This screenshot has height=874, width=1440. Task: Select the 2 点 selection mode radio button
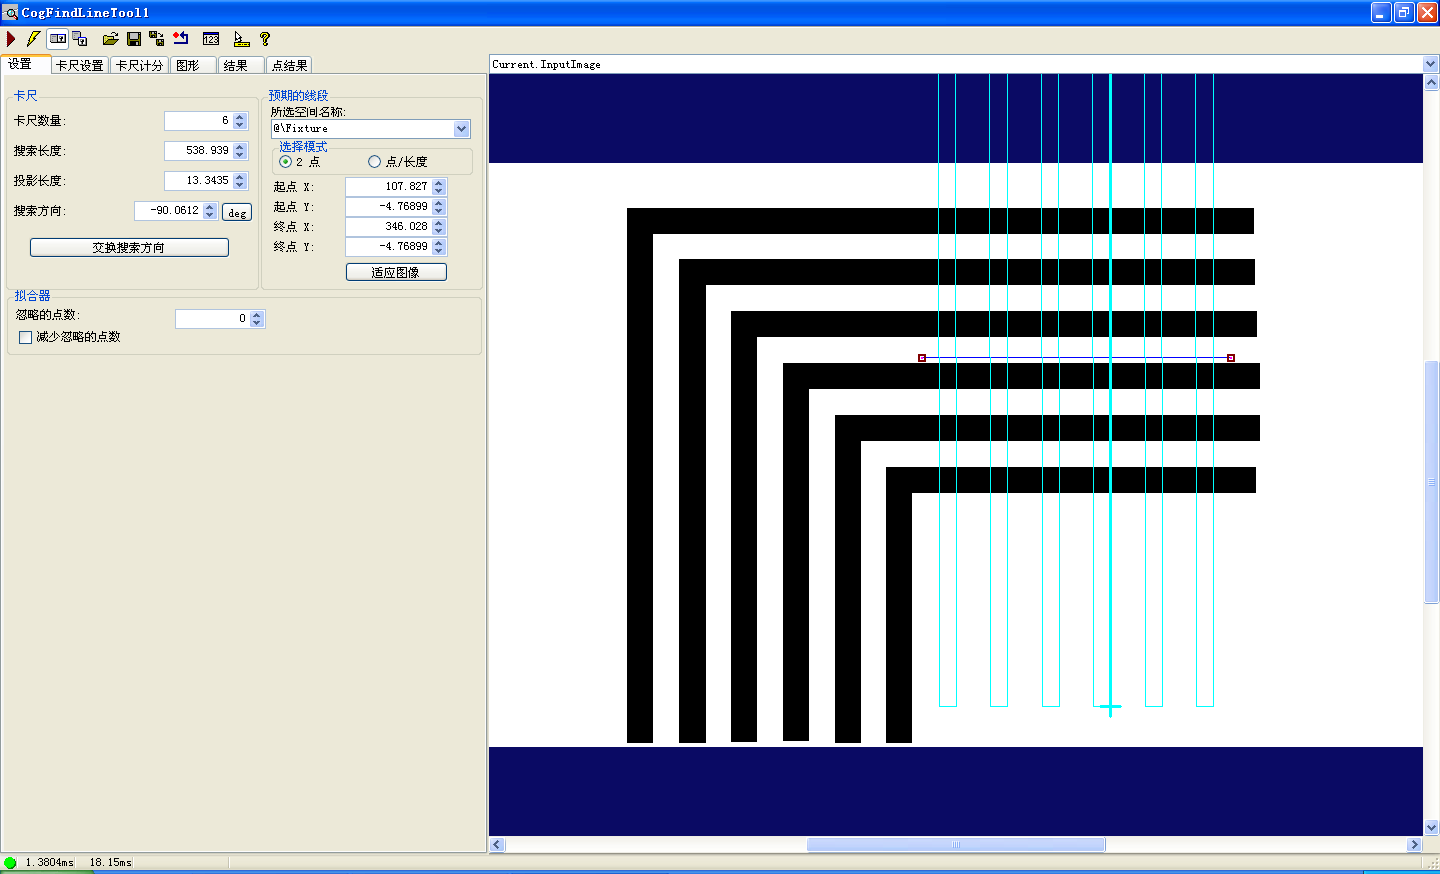[286, 161]
